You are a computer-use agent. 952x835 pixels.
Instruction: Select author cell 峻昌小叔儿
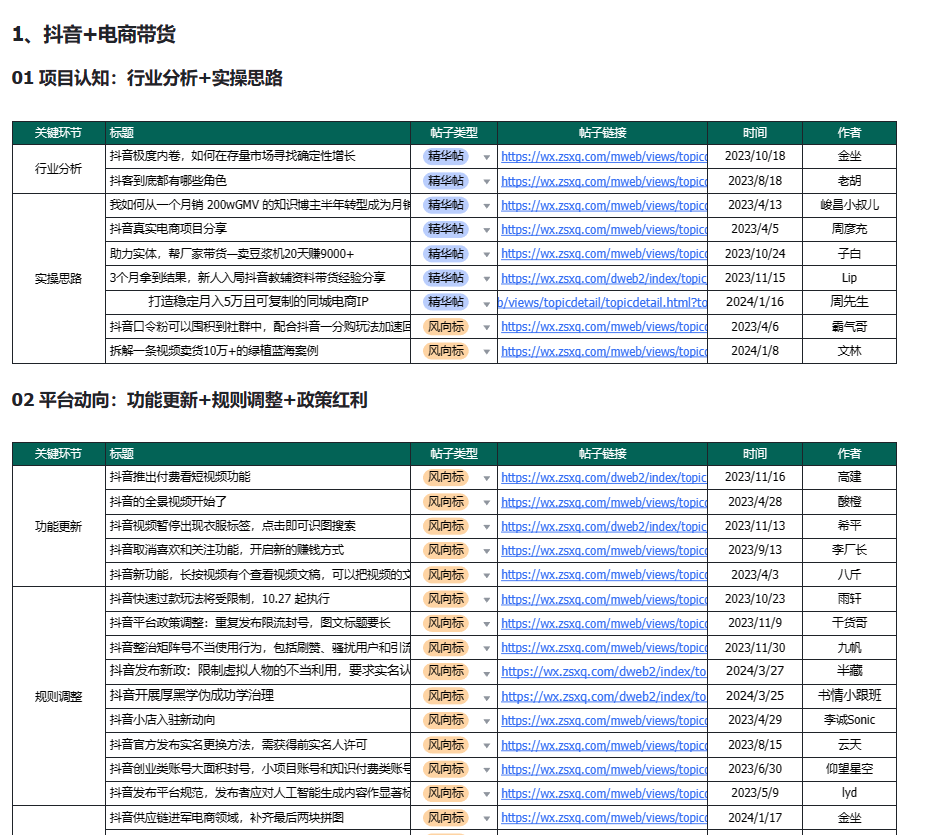(x=849, y=205)
